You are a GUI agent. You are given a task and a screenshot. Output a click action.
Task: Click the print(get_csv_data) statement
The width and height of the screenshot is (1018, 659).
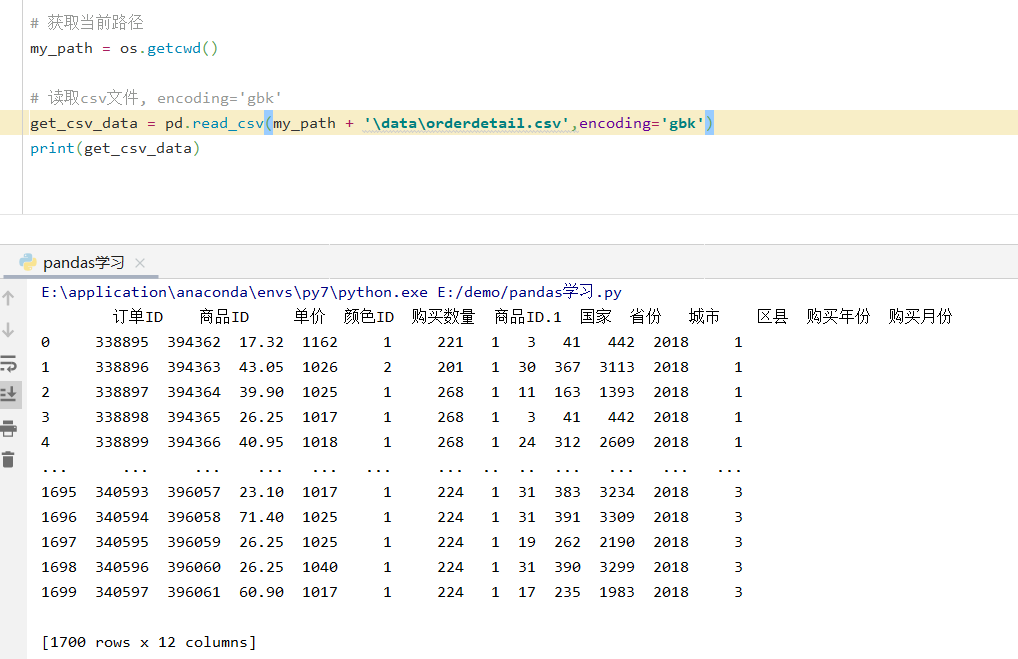click(x=115, y=149)
